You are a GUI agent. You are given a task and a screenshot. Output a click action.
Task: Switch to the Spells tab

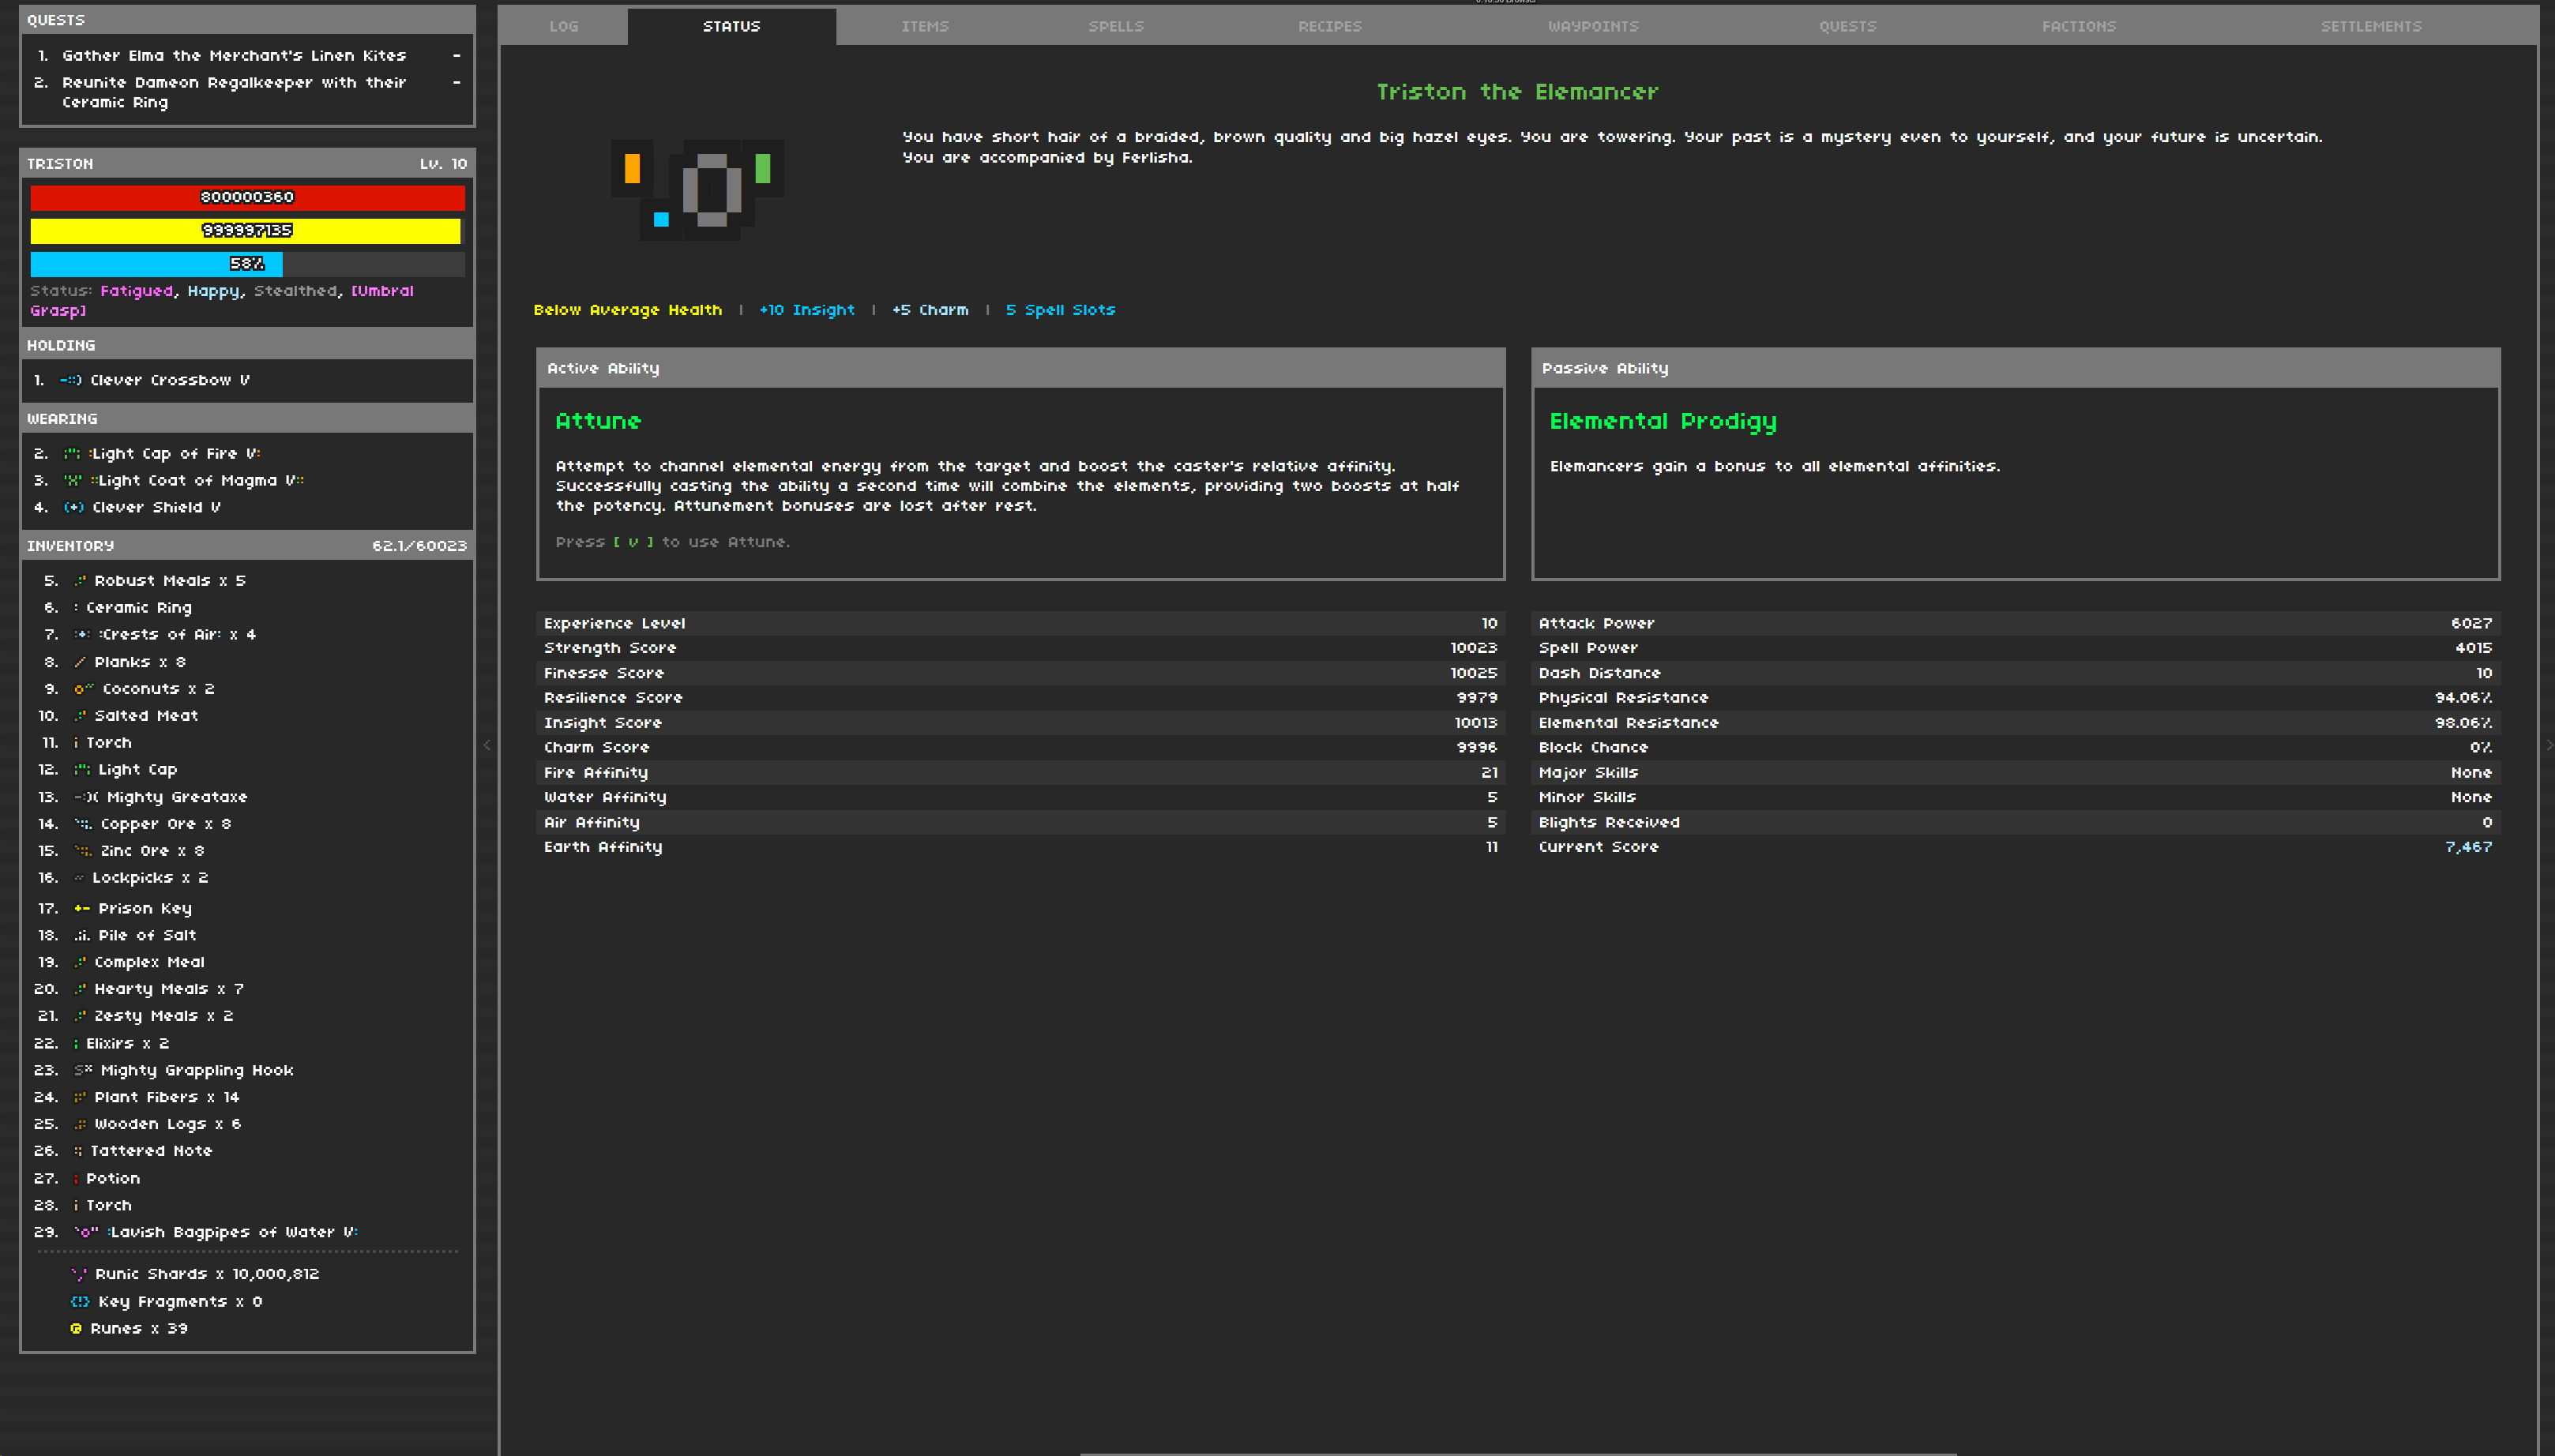(1116, 27)
